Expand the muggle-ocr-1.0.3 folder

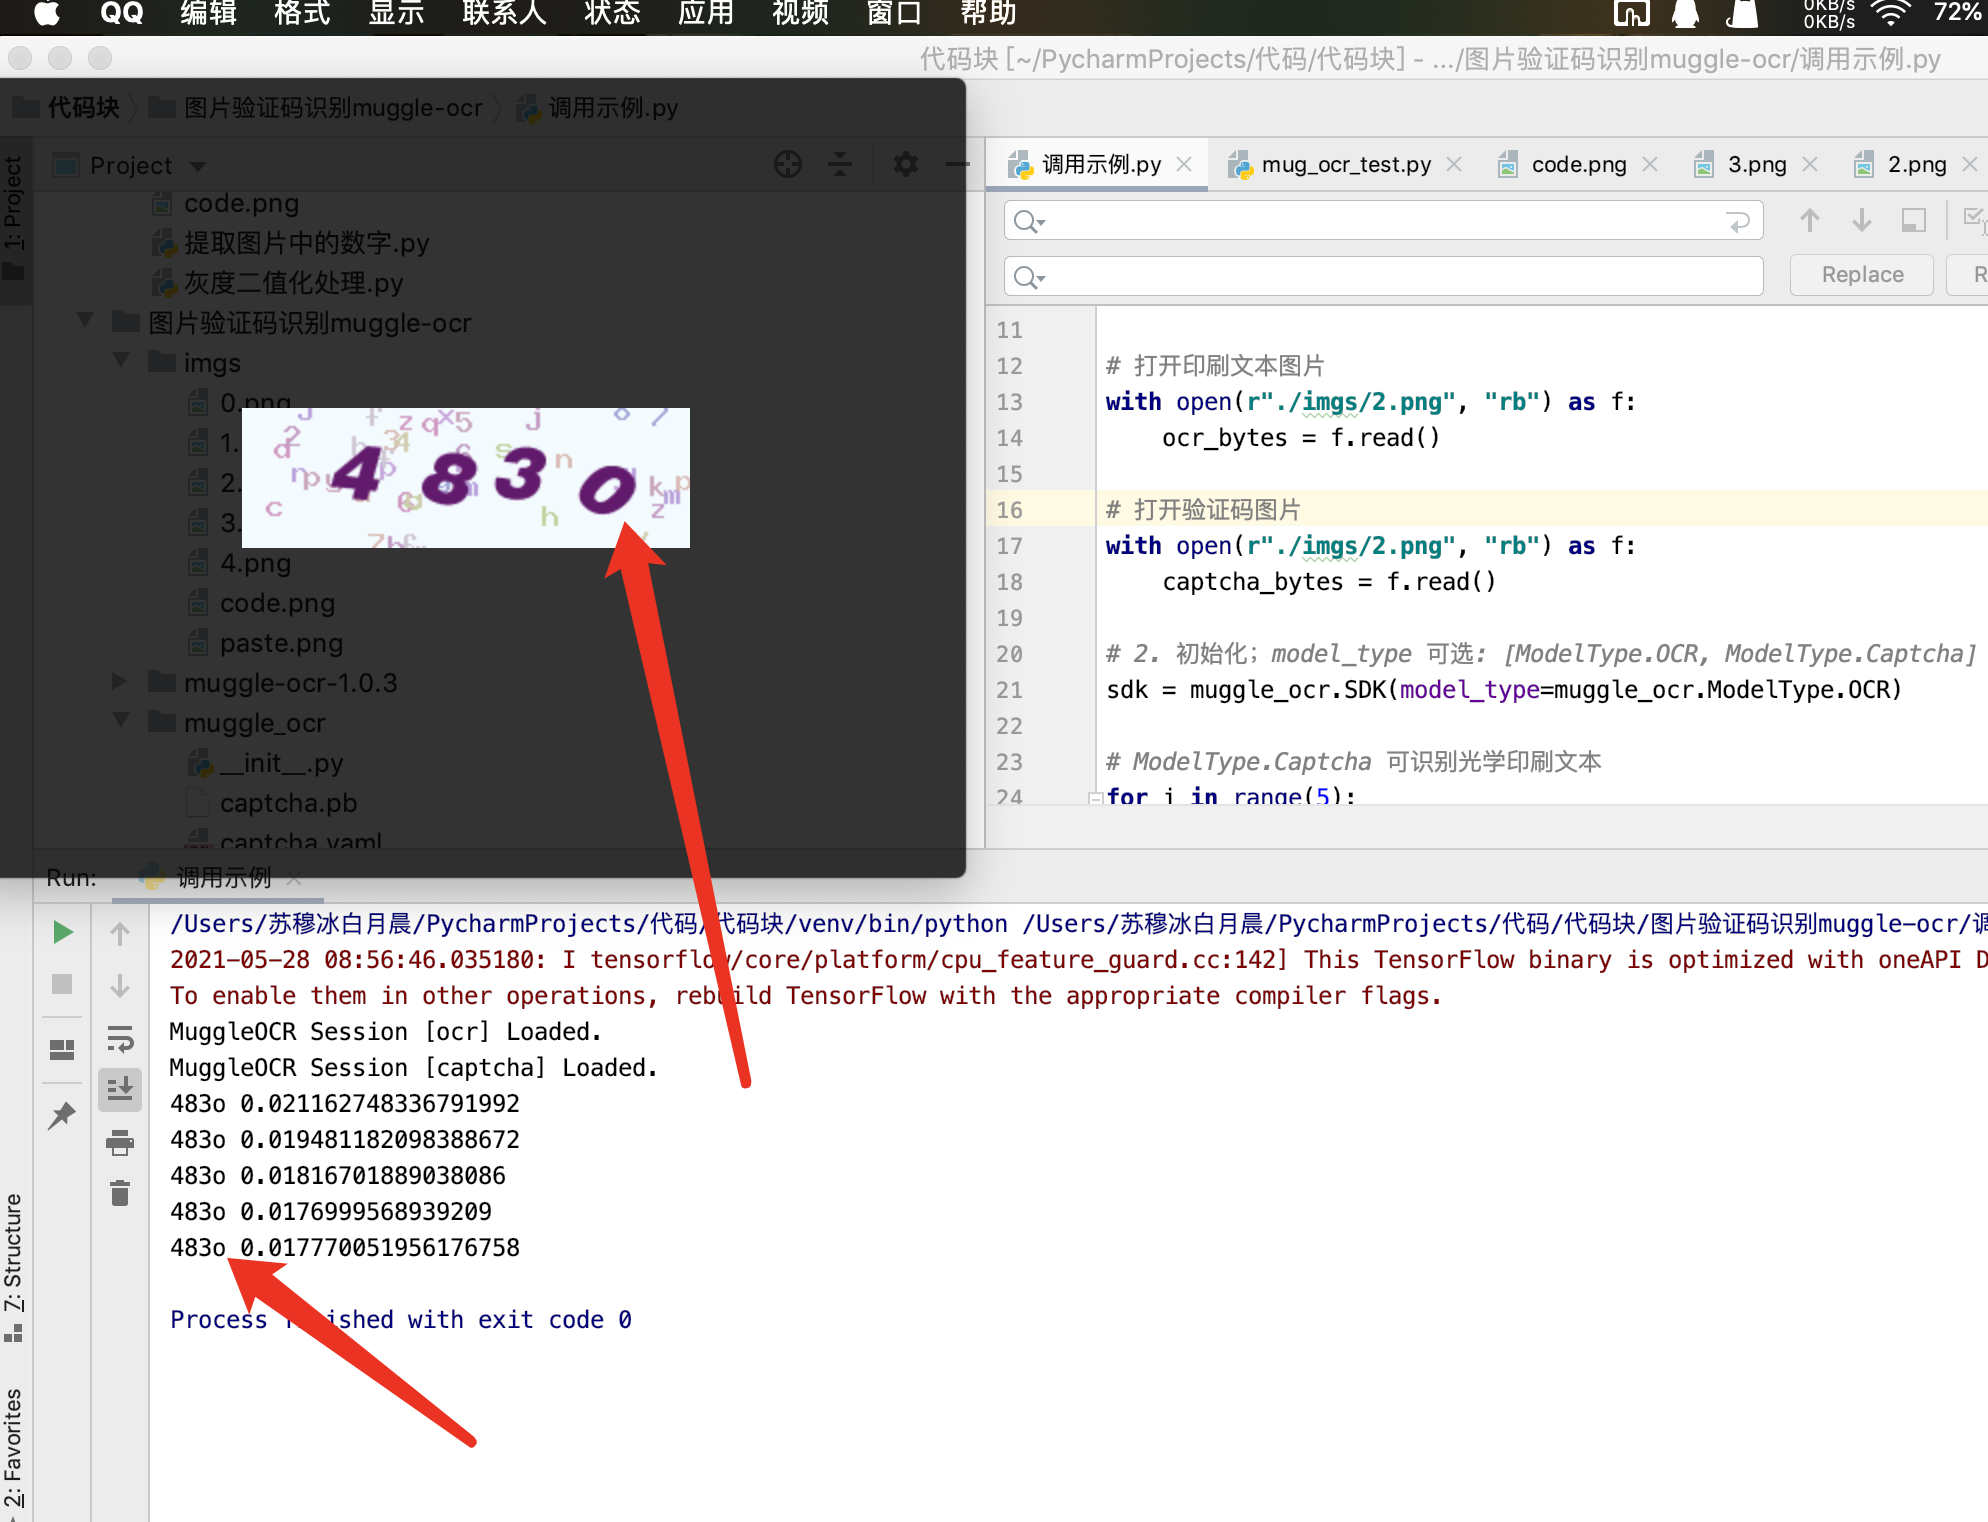[119, 682]
